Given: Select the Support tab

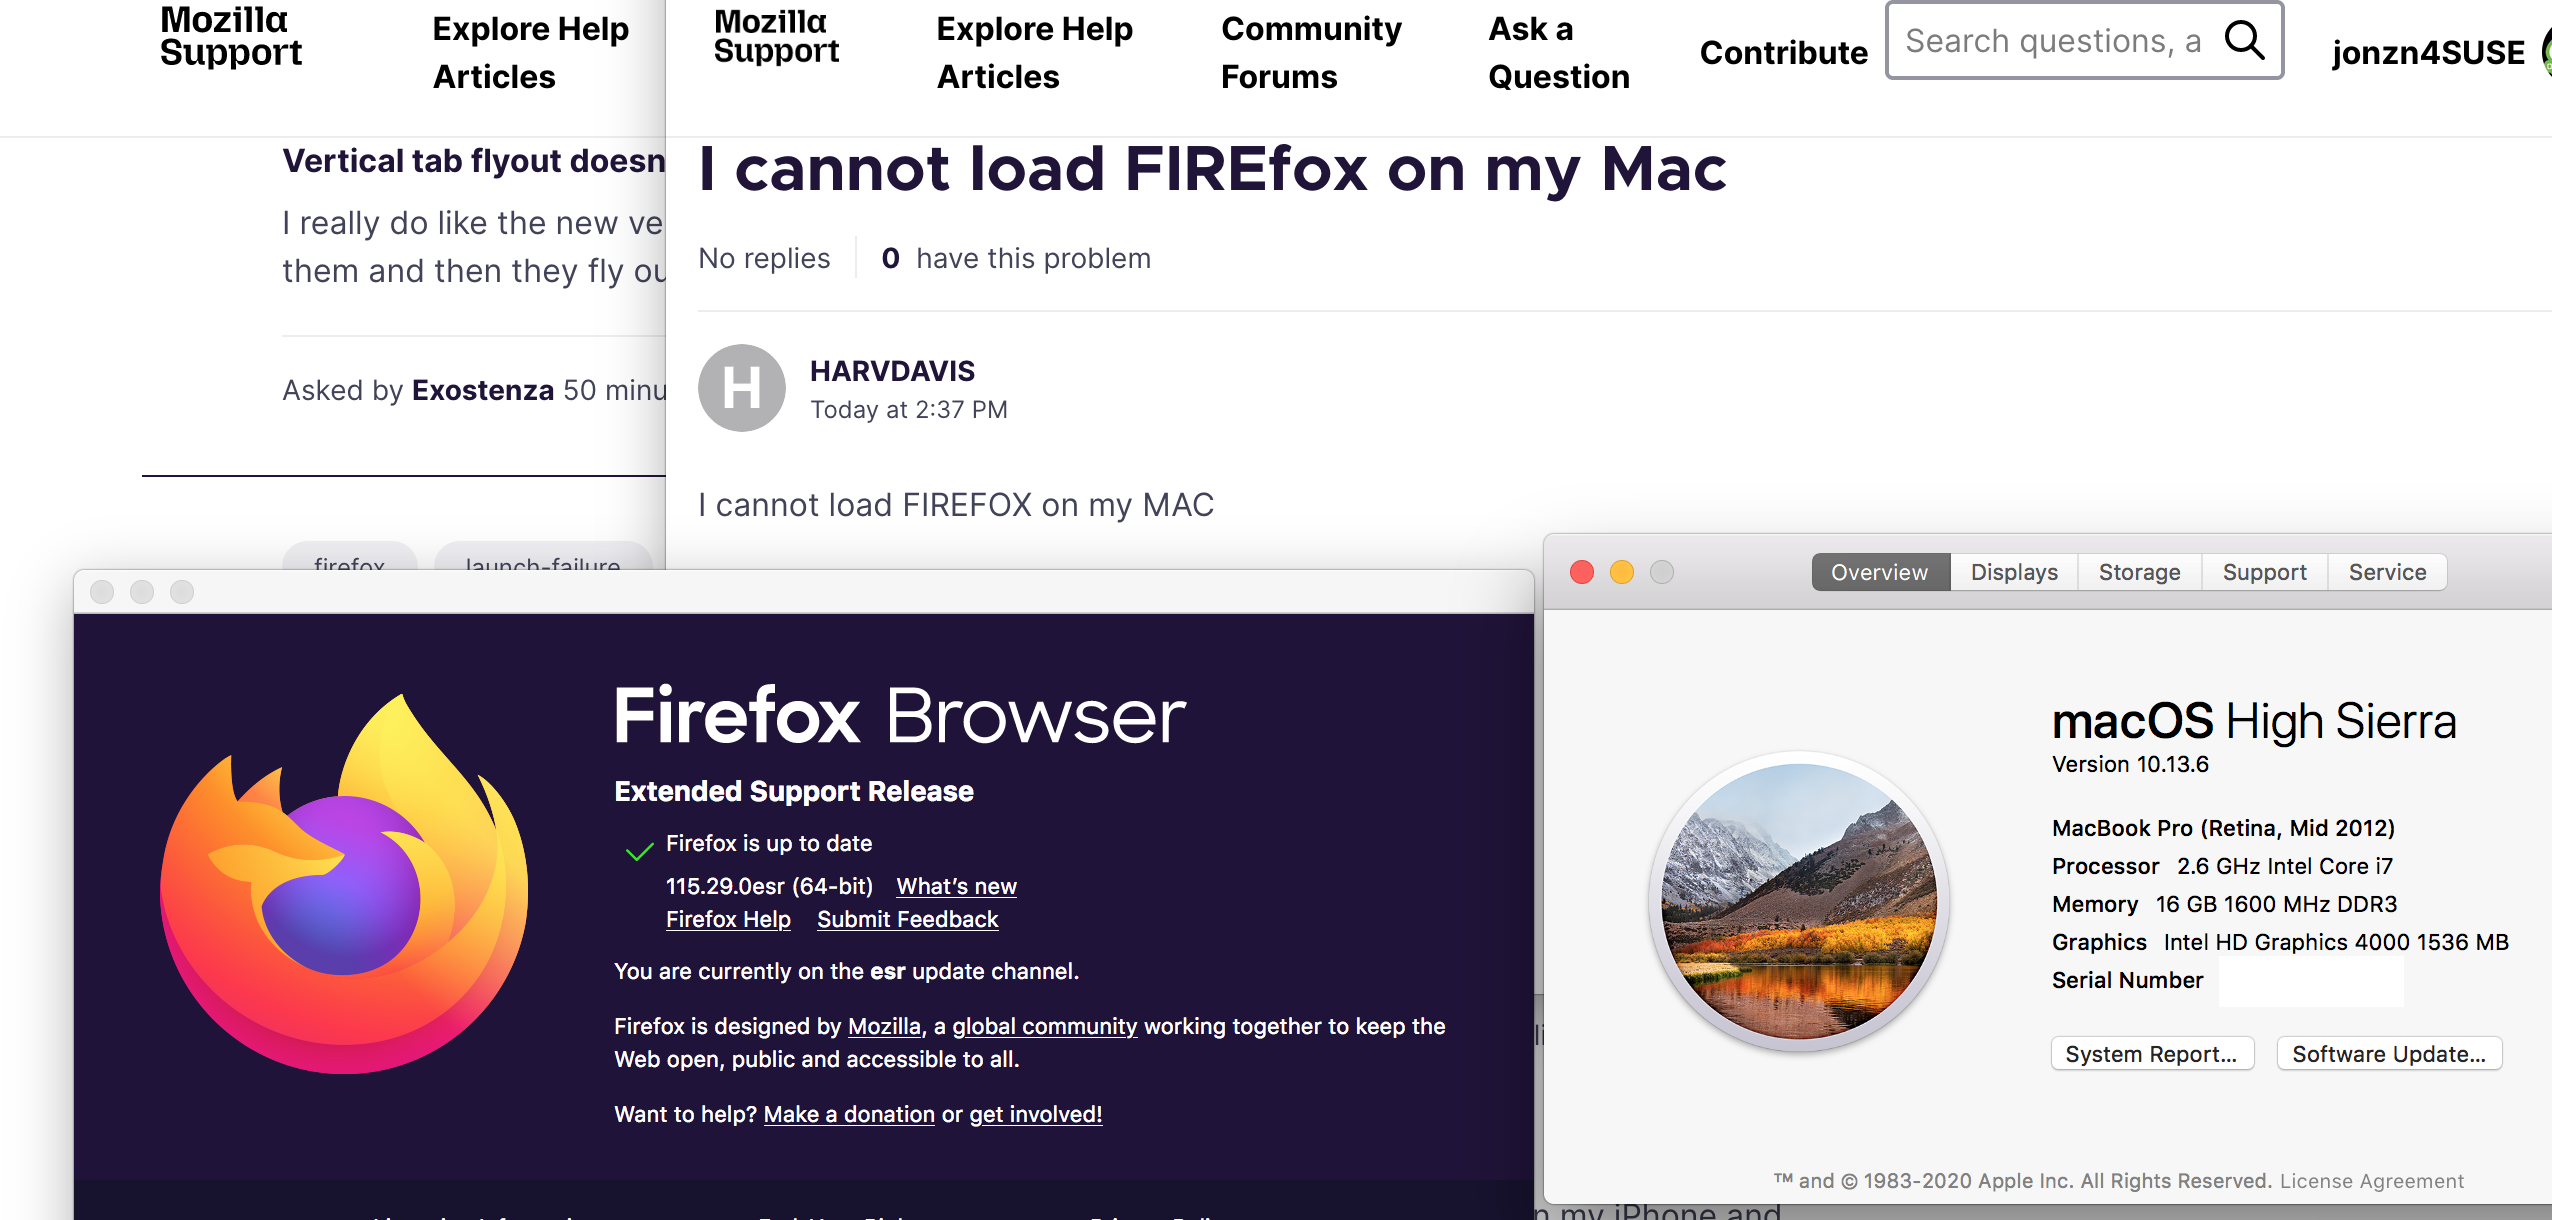Looking at the screenshot, I should pos(2264,572).
